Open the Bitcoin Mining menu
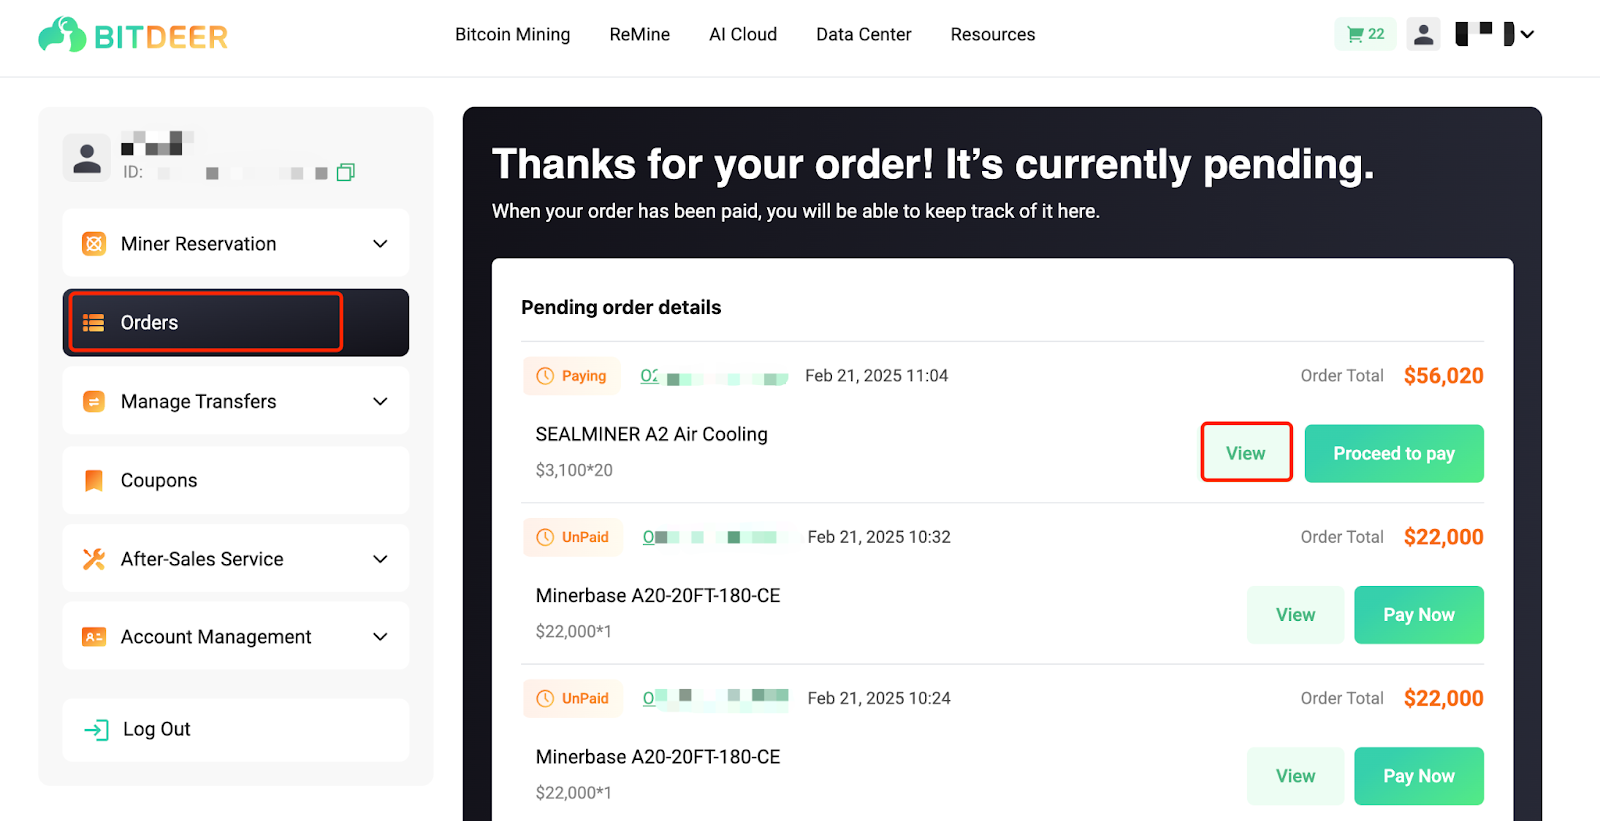Screen dimensions: 1600x821 point(513,34)
